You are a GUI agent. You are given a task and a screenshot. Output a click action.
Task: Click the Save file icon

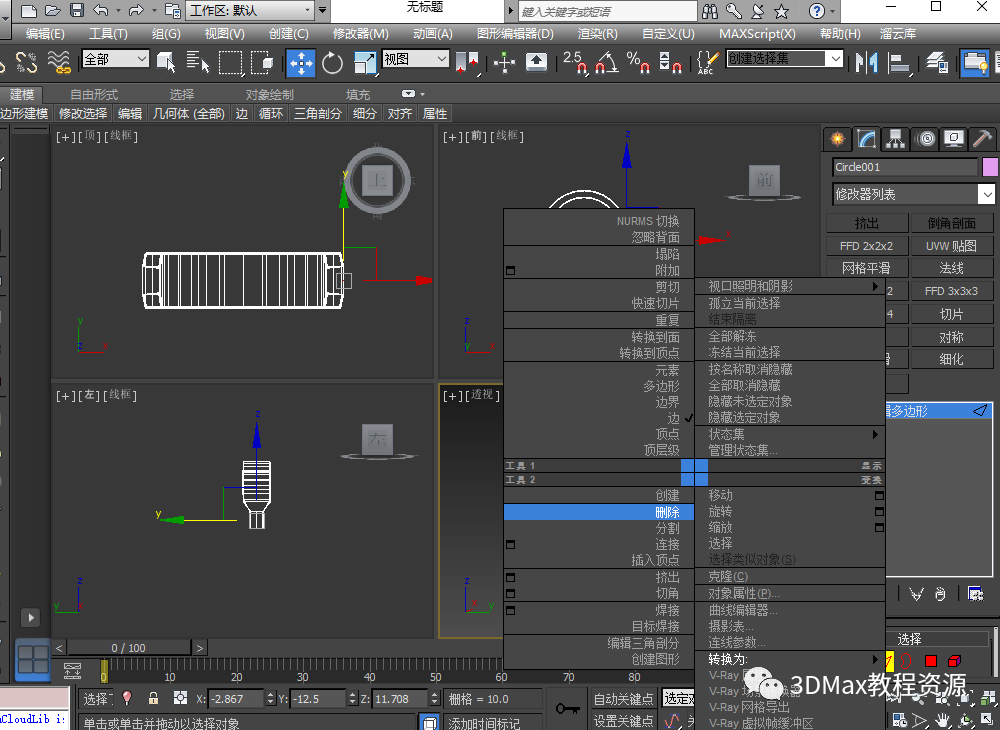point(75,11)
